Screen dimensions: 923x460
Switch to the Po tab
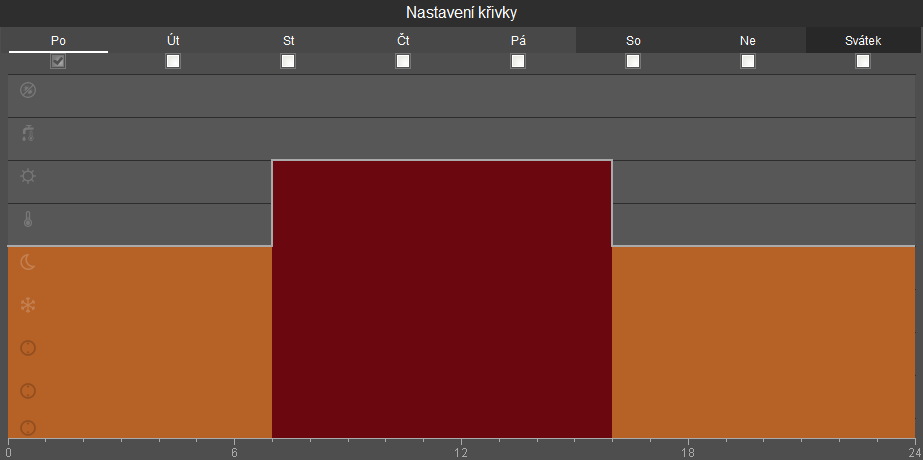point(58,41)
